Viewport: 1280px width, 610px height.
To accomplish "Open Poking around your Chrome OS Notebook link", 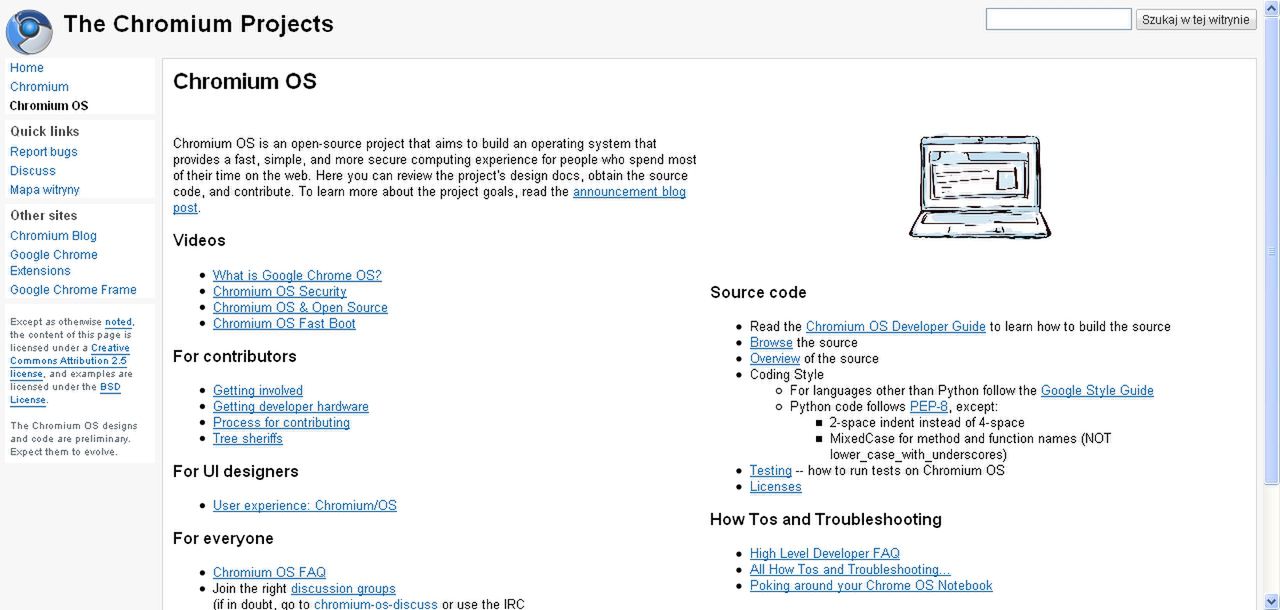I will [871, 586].
